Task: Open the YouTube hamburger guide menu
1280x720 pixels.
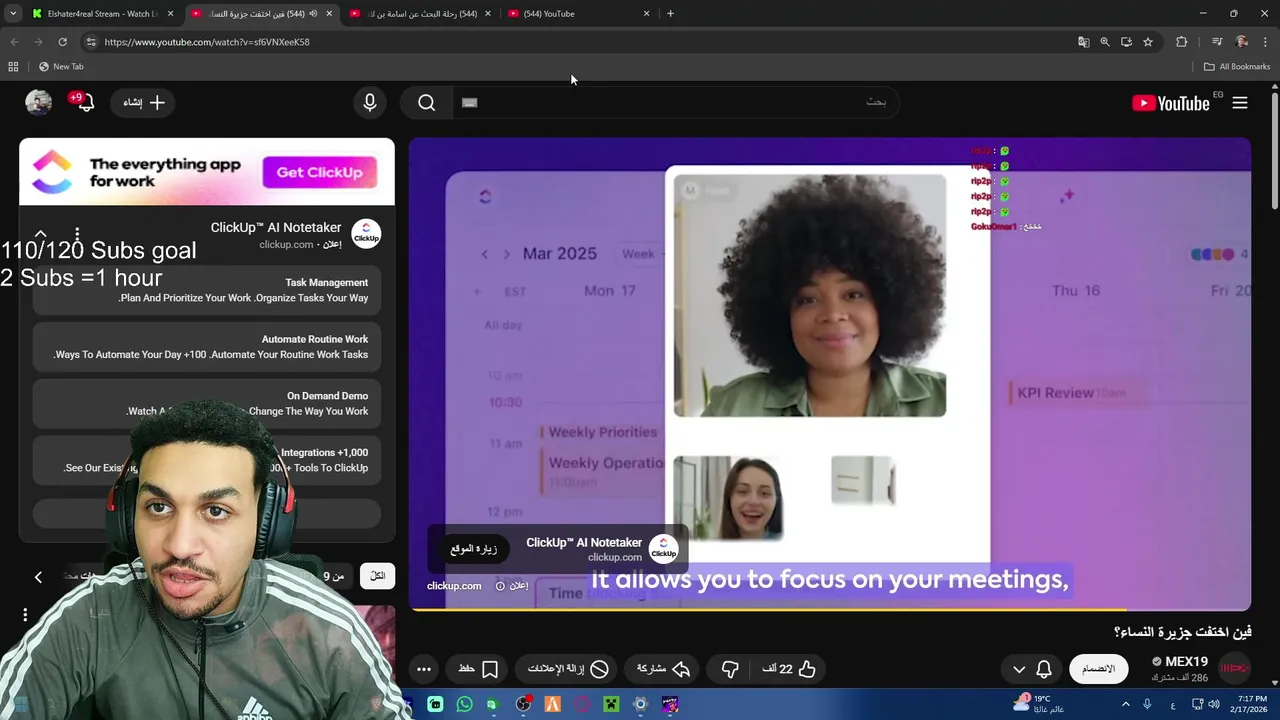Action: point(1240,103)
